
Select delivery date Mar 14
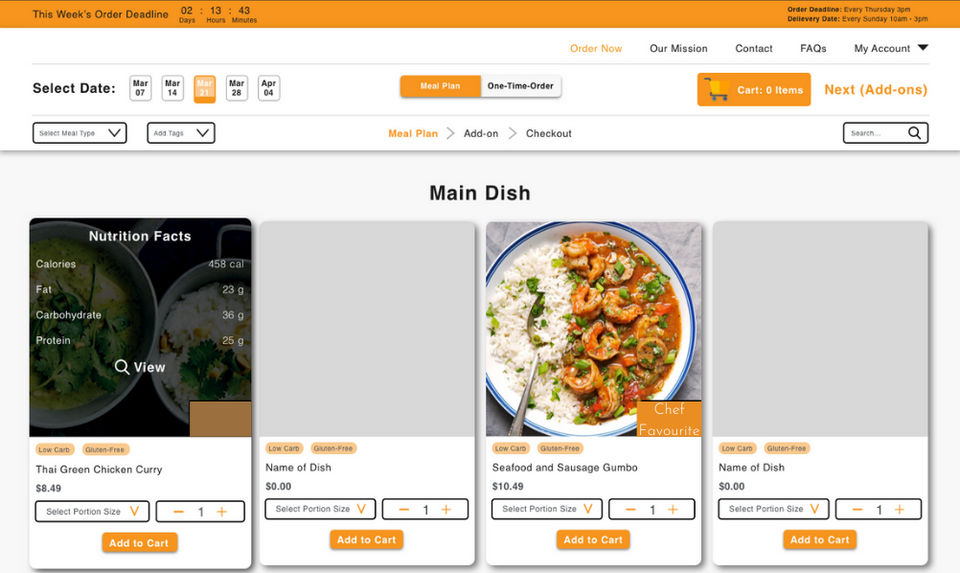tap(173, 88)
